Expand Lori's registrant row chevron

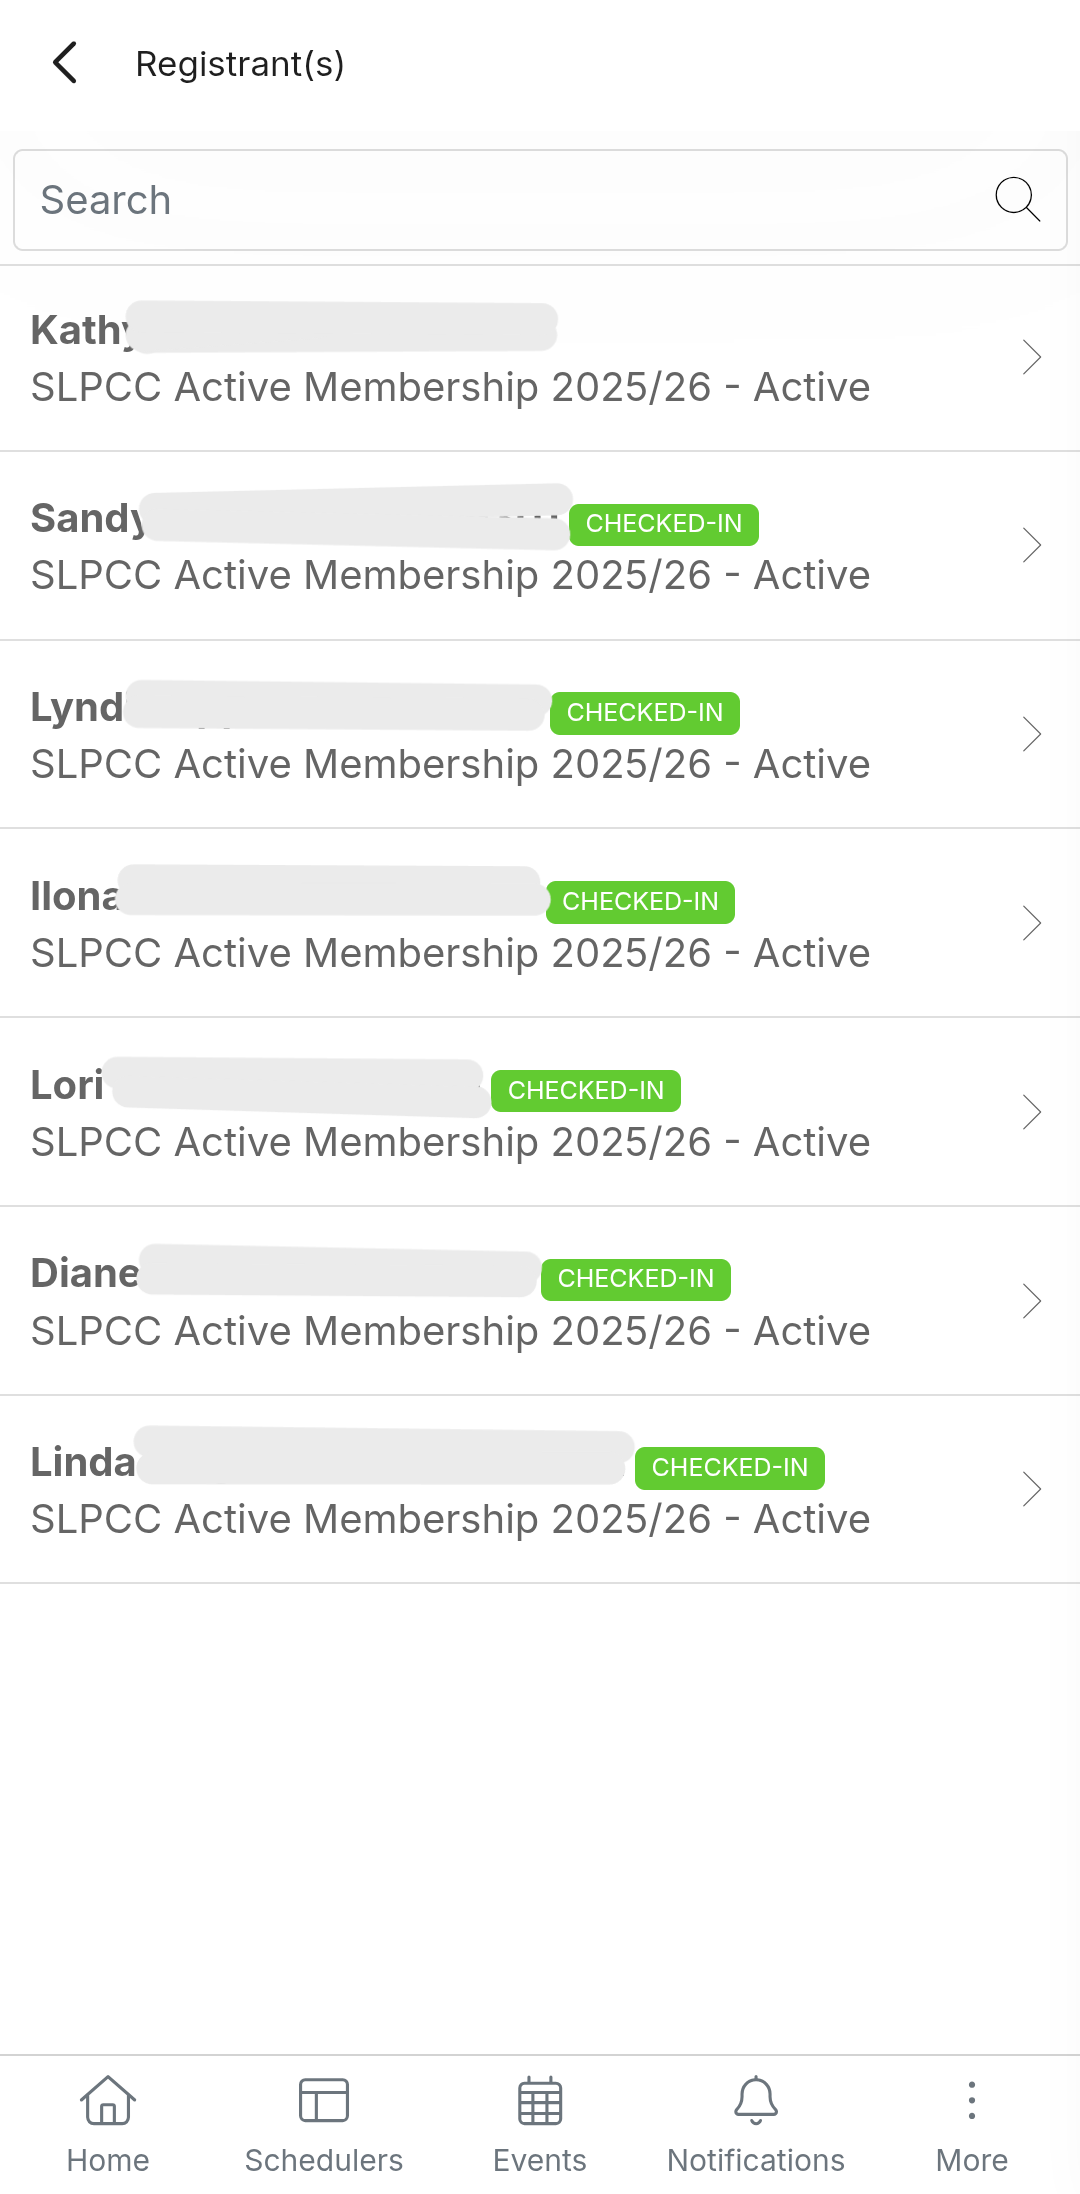point(1032,1112)
